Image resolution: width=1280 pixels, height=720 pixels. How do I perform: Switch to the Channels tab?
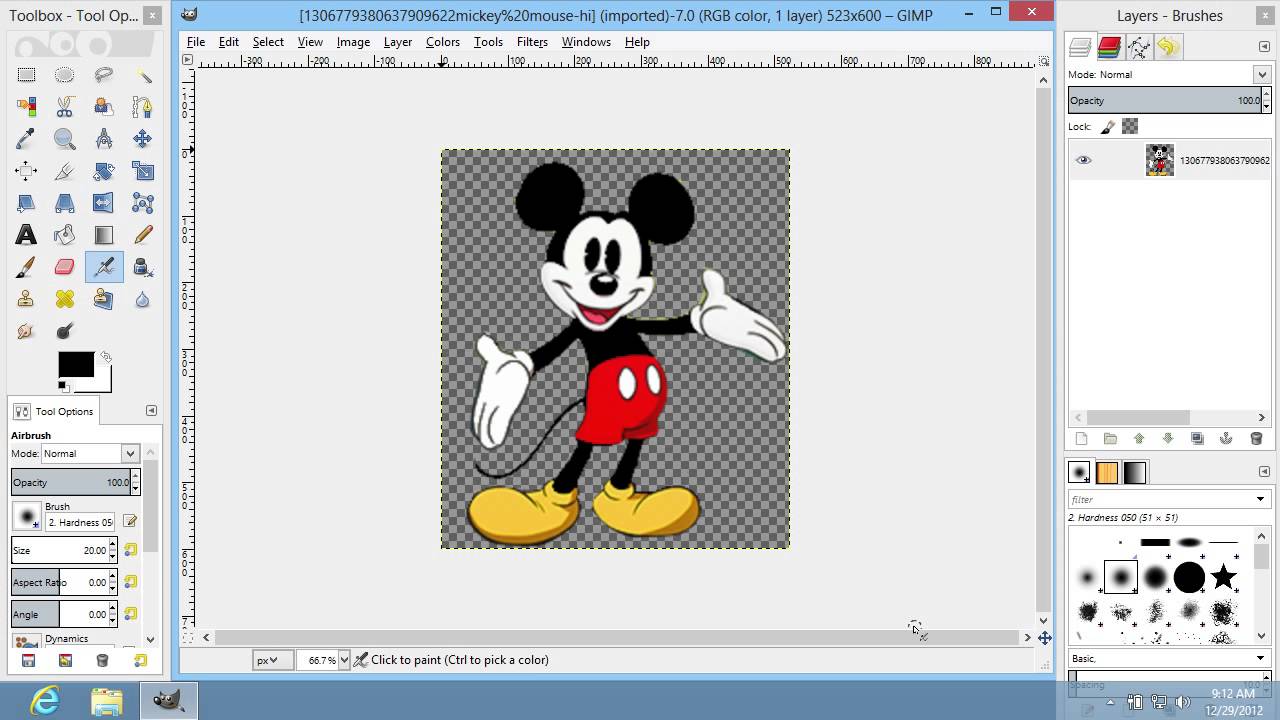click(x=1109, y=46)
